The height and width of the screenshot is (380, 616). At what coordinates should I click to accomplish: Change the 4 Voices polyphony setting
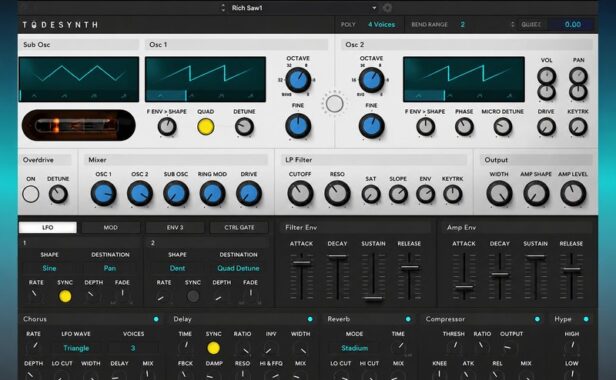click(381, 24)
